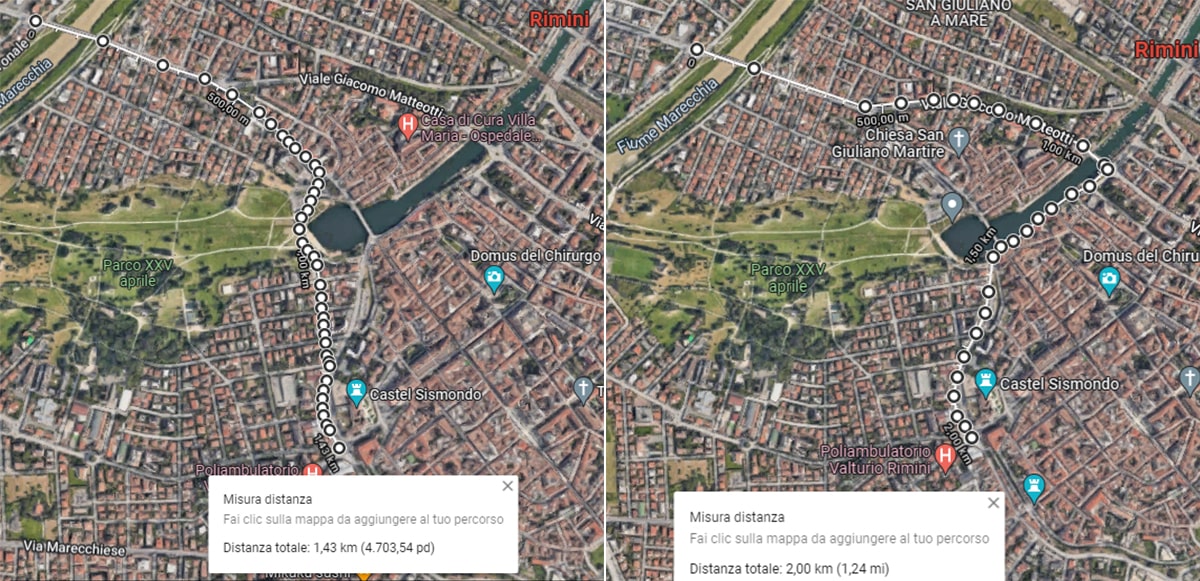Open the Chiesa San Giuliano Martire church pin
Viewport: 1200px width, 581px height.
958,139
